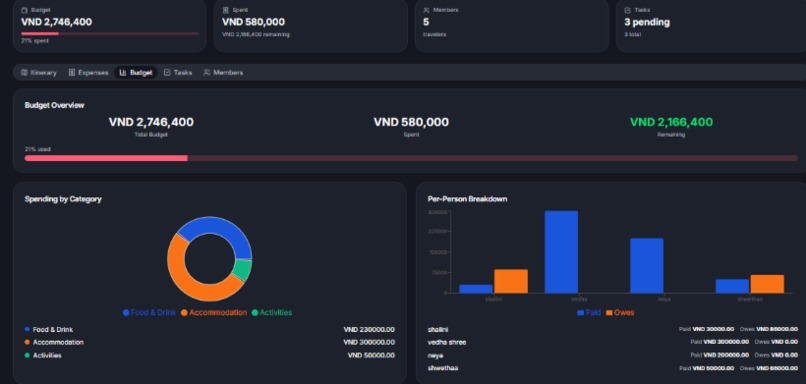Click the Activities category list row
The height and width of the screenshot is (384, 806).
coord(210,355)
